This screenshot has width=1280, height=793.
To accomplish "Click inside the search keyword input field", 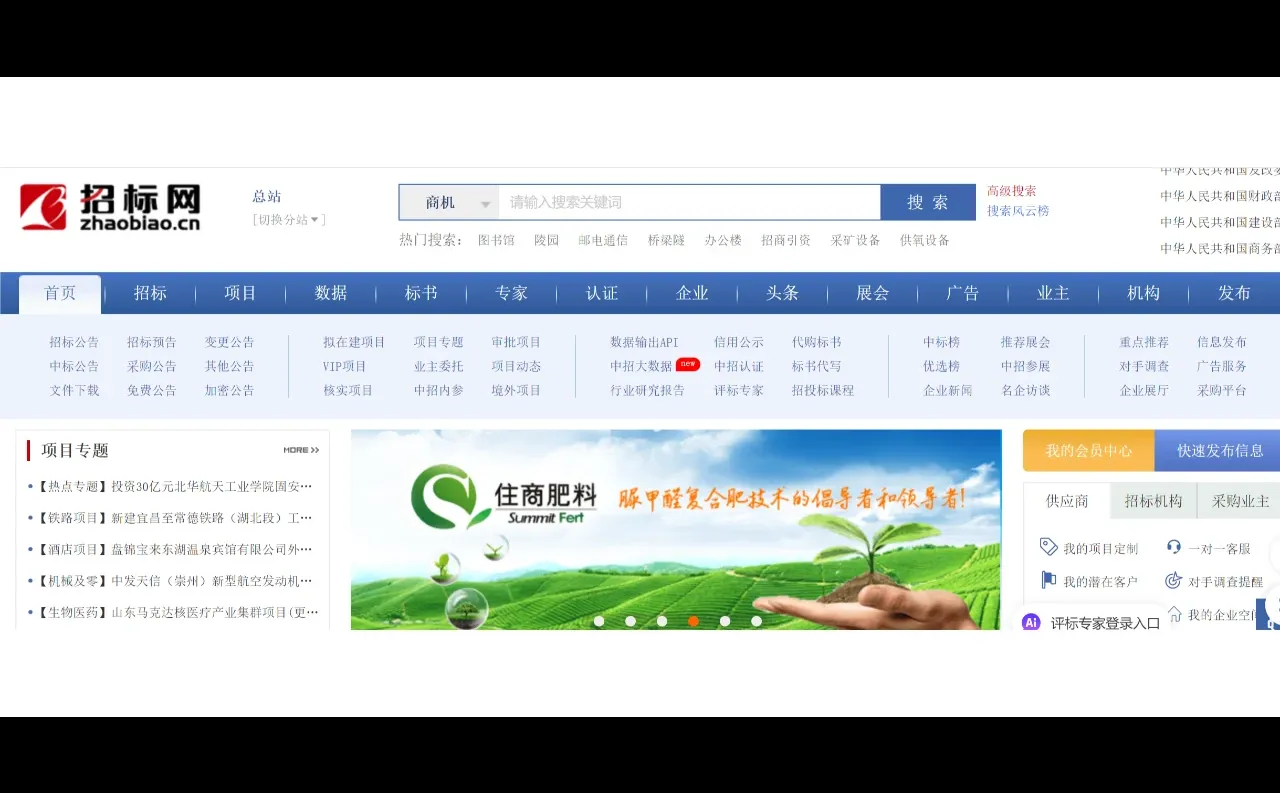I will (690, 201).
